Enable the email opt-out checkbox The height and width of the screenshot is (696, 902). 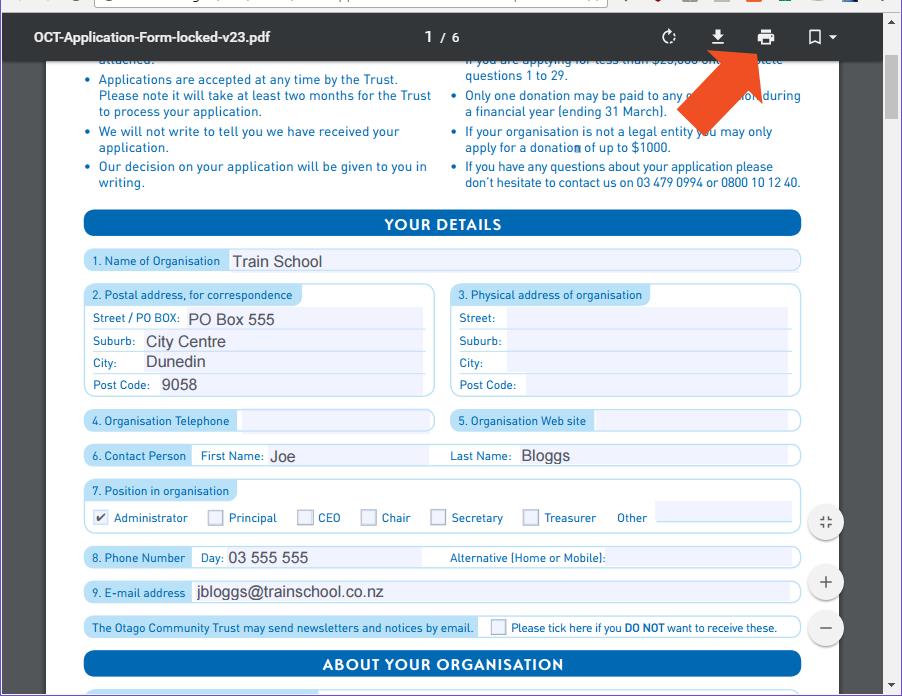tap(497, 626)
